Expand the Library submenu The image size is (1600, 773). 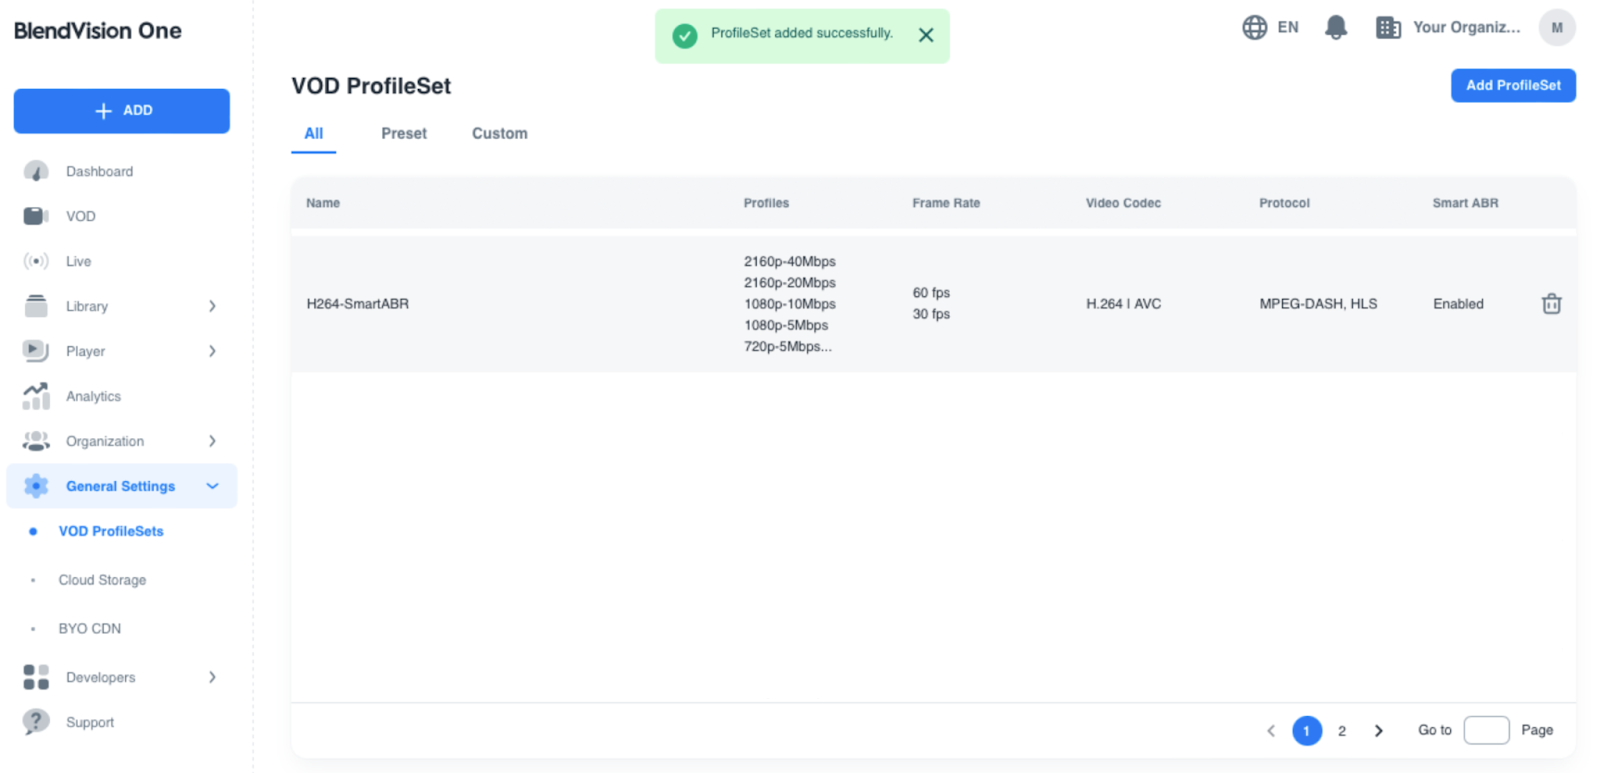point(212,307)
